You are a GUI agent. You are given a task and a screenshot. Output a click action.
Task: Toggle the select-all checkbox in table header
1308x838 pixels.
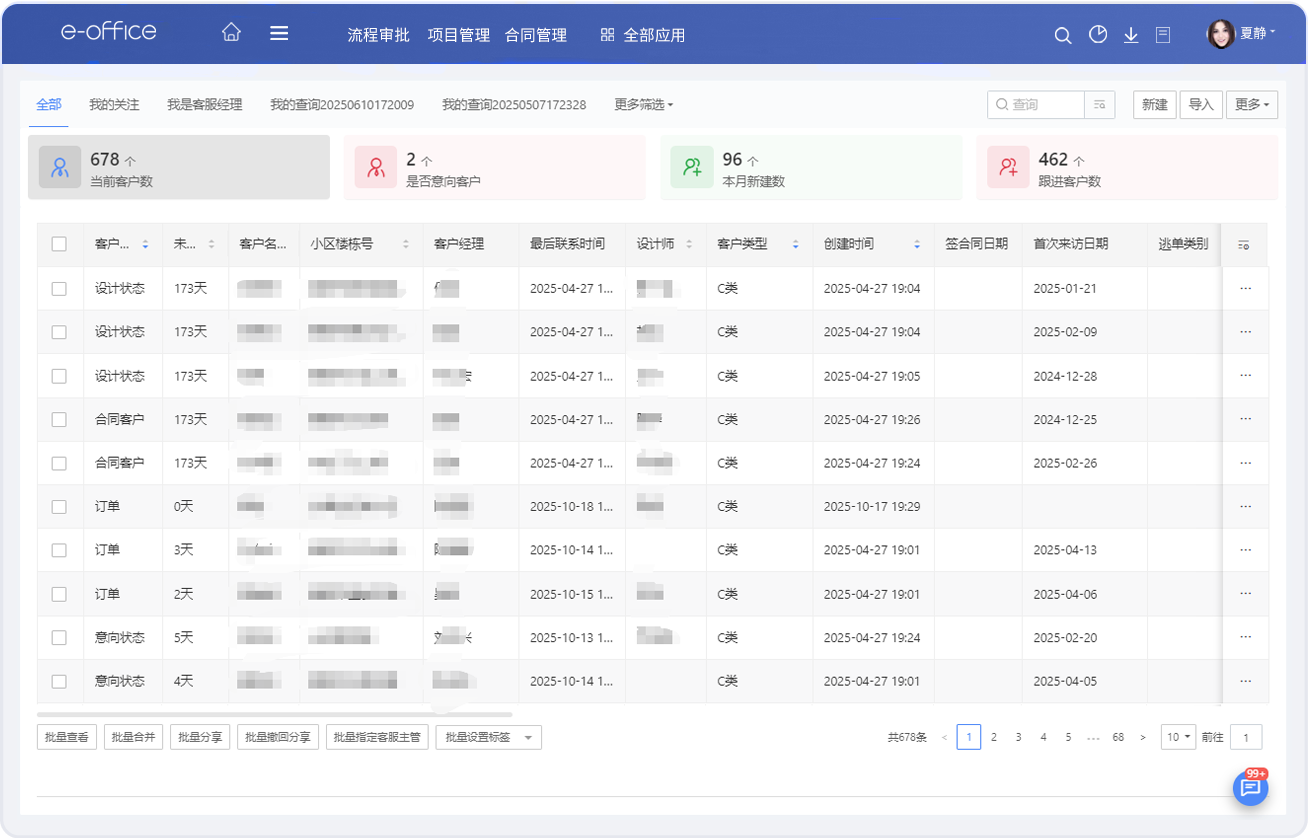click(x=59, y=244)
